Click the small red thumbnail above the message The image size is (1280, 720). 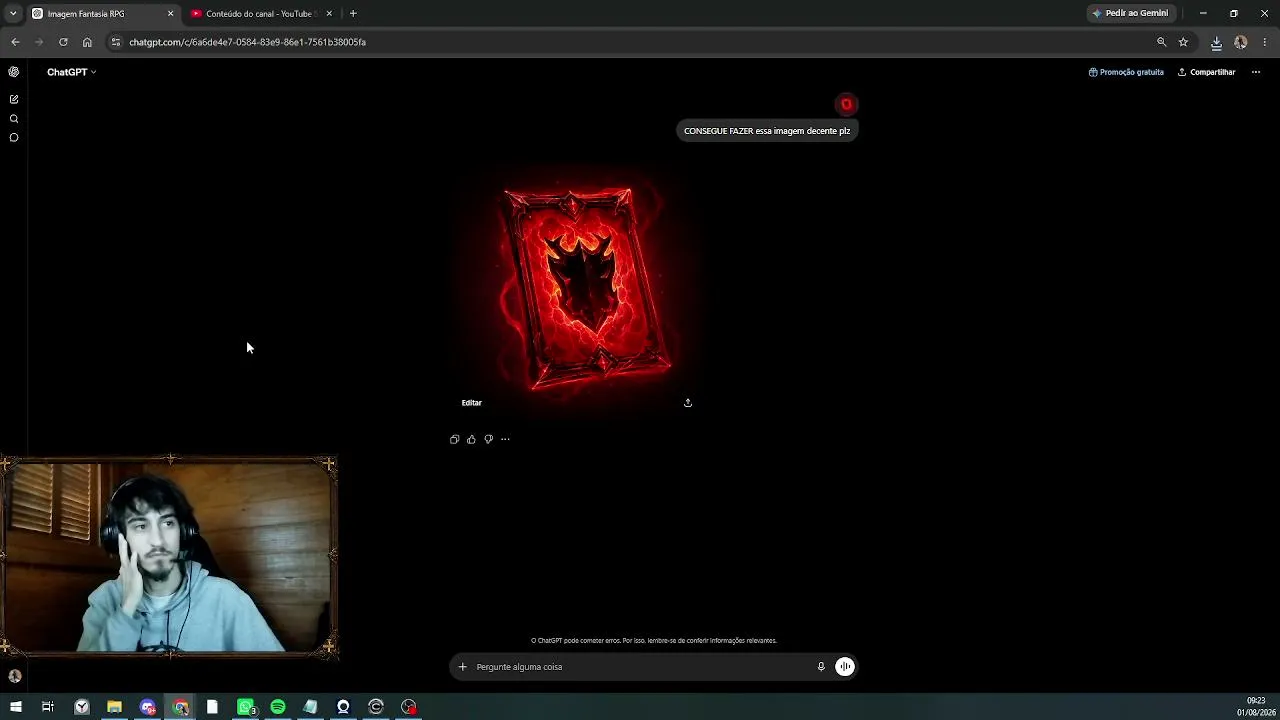(847, 104)
